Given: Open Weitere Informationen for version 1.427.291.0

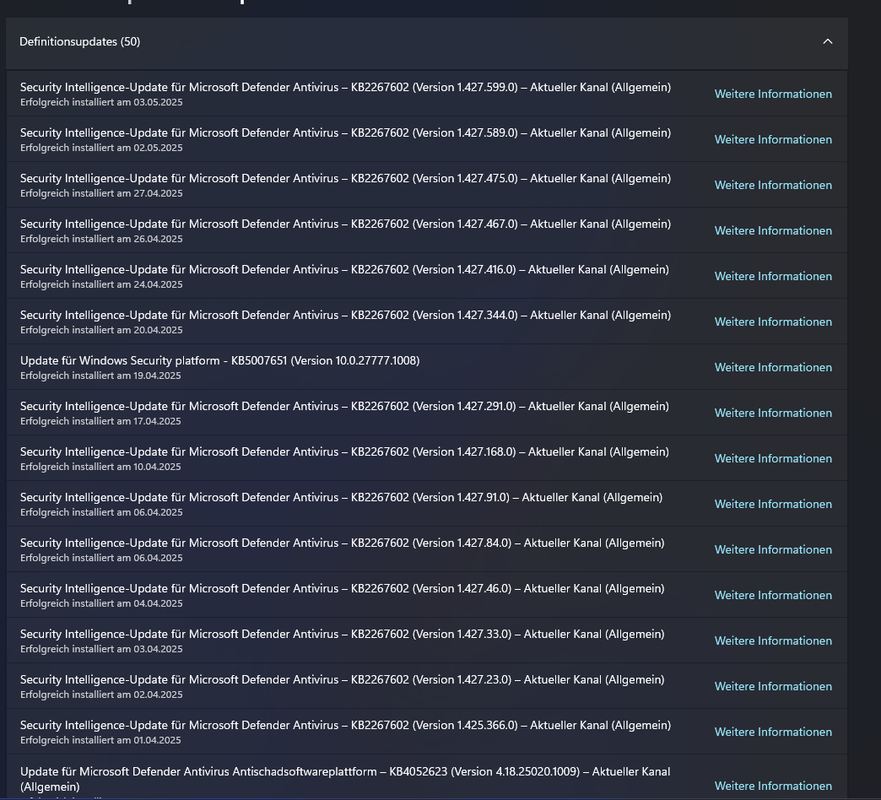Looking at the screenshot, I should [773, 412].
